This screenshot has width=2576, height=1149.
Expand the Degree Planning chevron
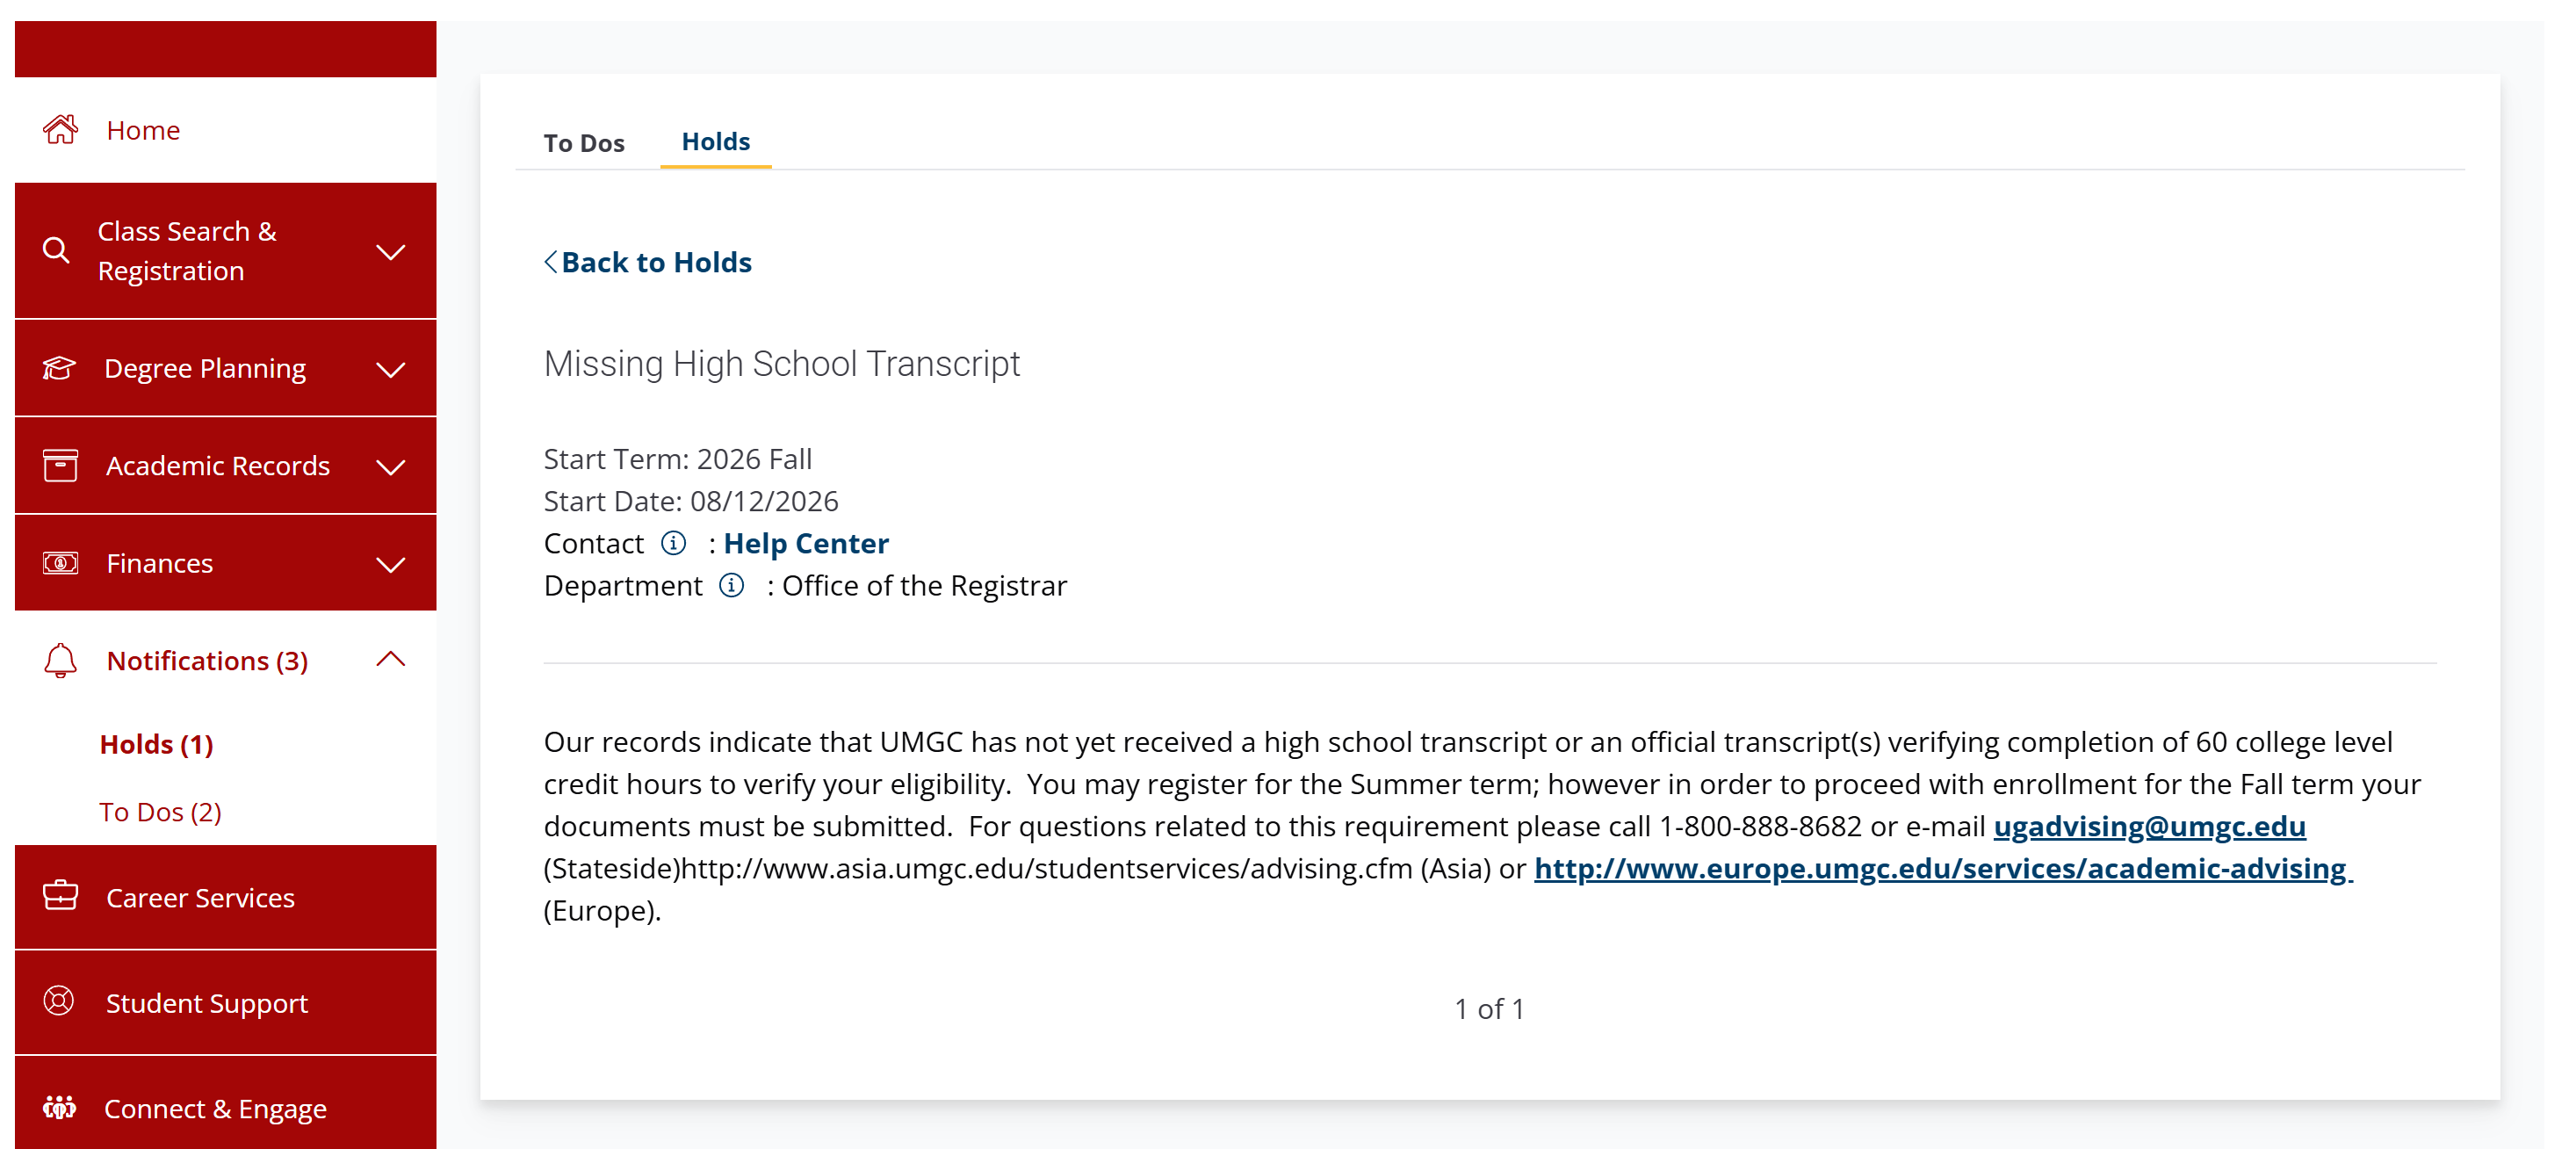pos(390,369)
